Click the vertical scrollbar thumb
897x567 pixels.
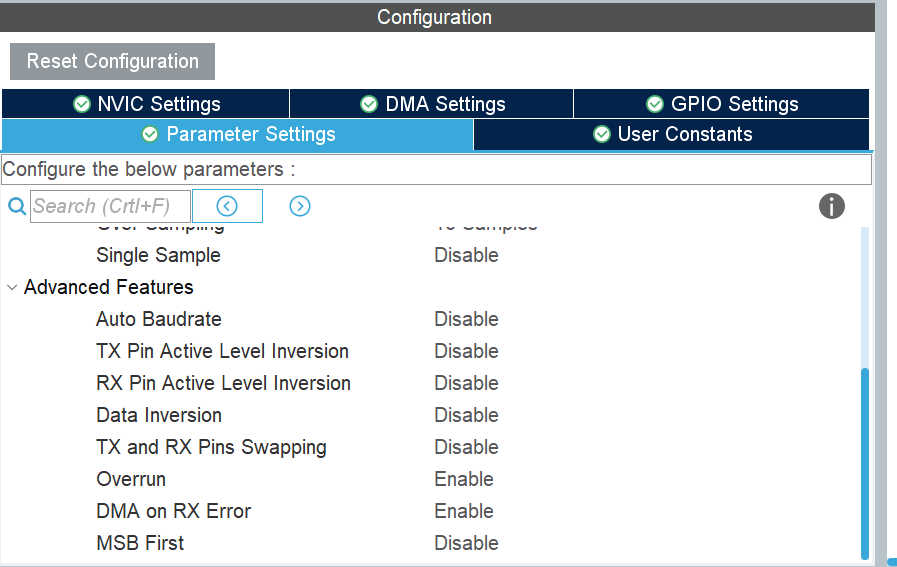click(865, 462)
